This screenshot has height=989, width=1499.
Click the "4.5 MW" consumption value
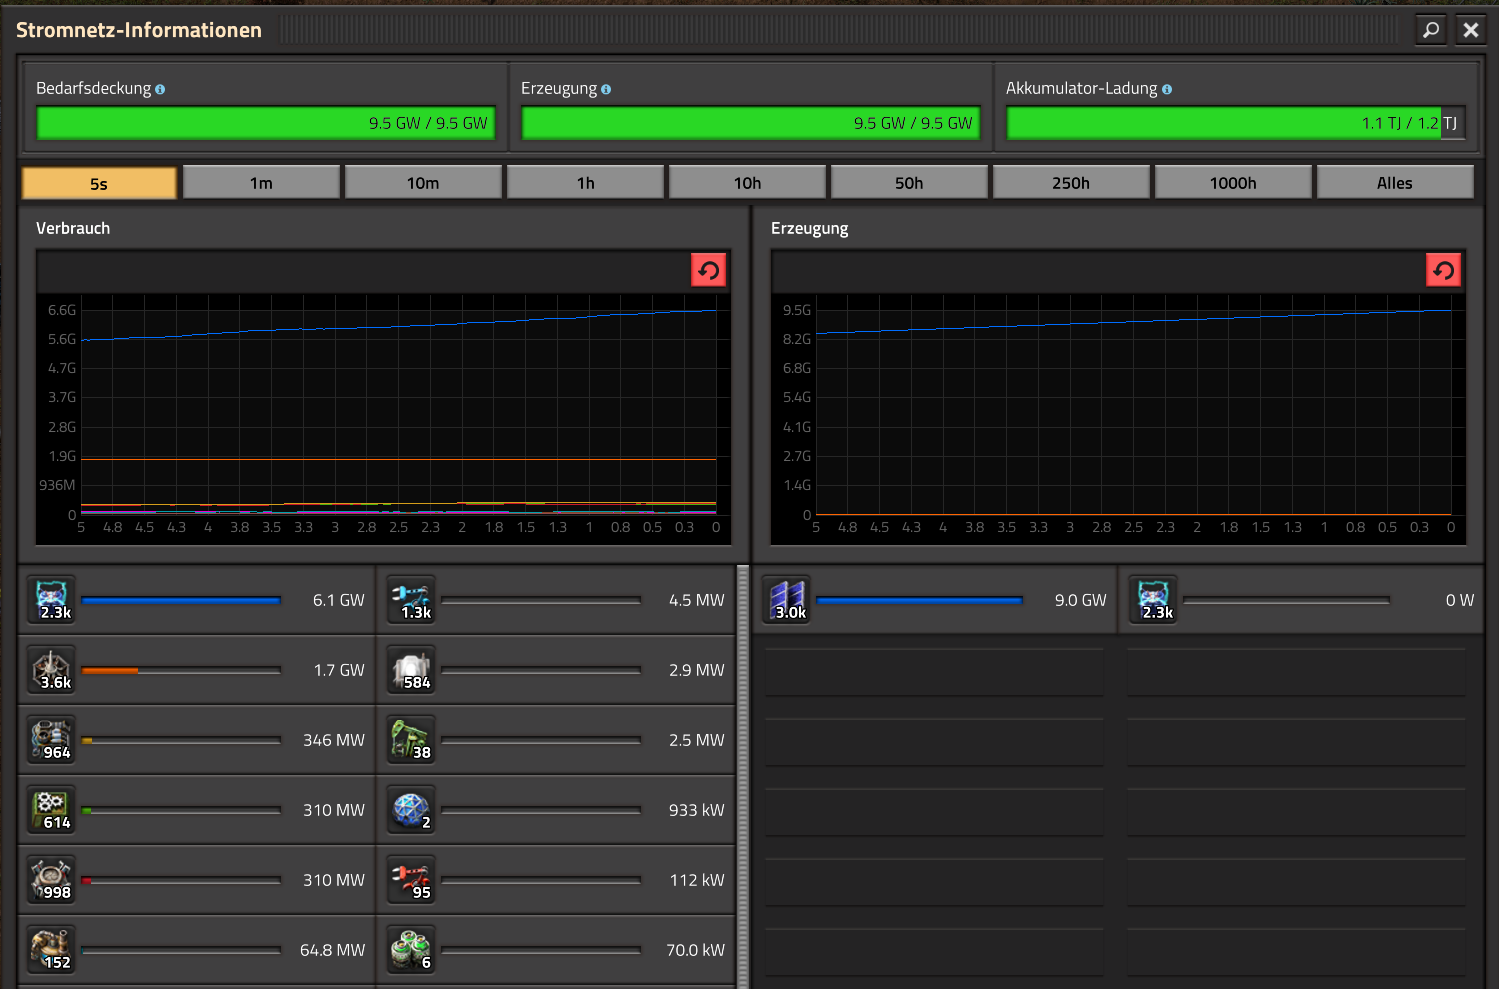pos(697,600)
